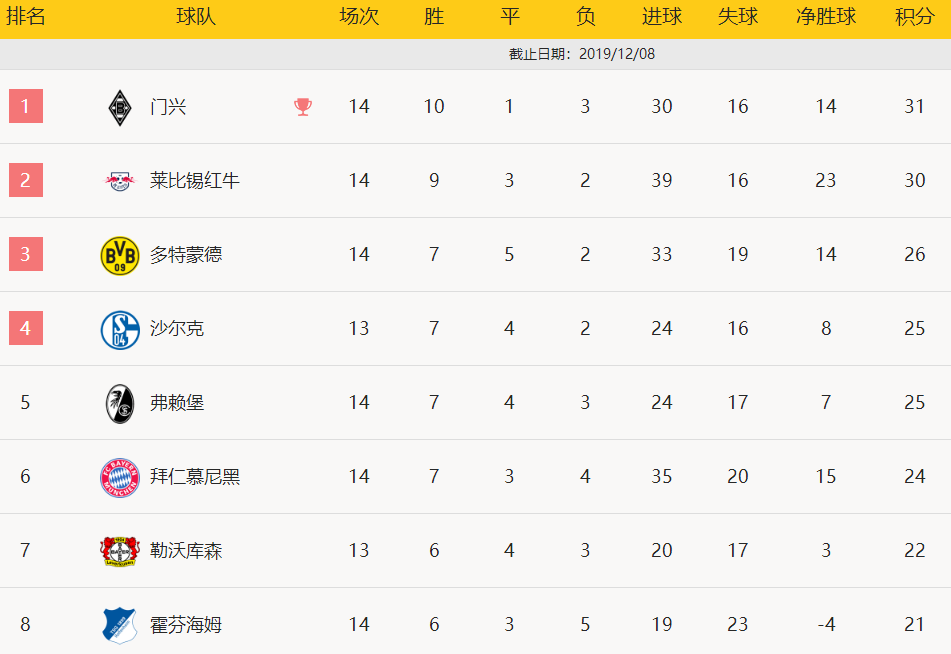Sort table by 积分 column header
Viewport: 951px width, 654px height.
point(915,16)
